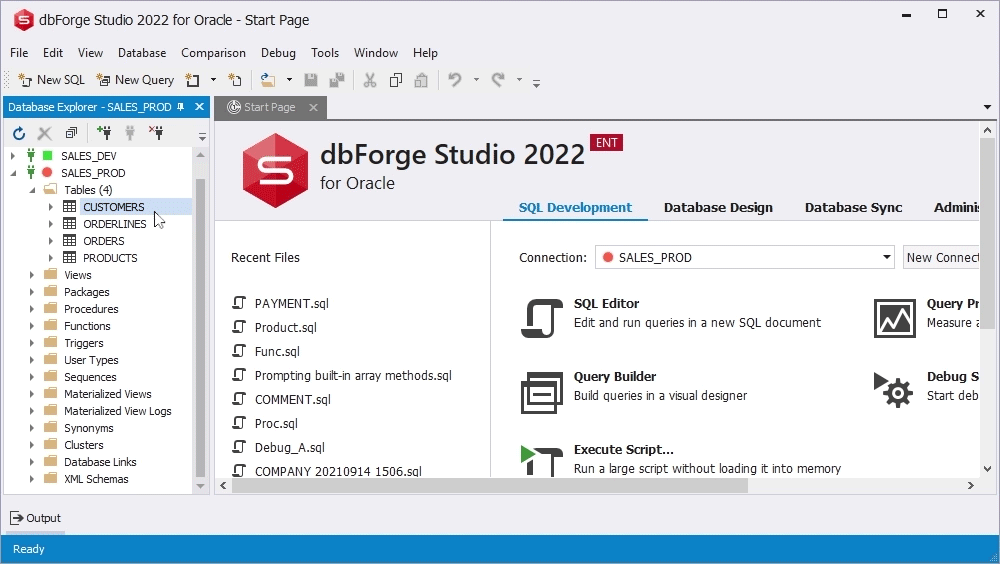Click the Query Profiler chart icon
This screenshot has width=1000, height=564.
[895, 318]
